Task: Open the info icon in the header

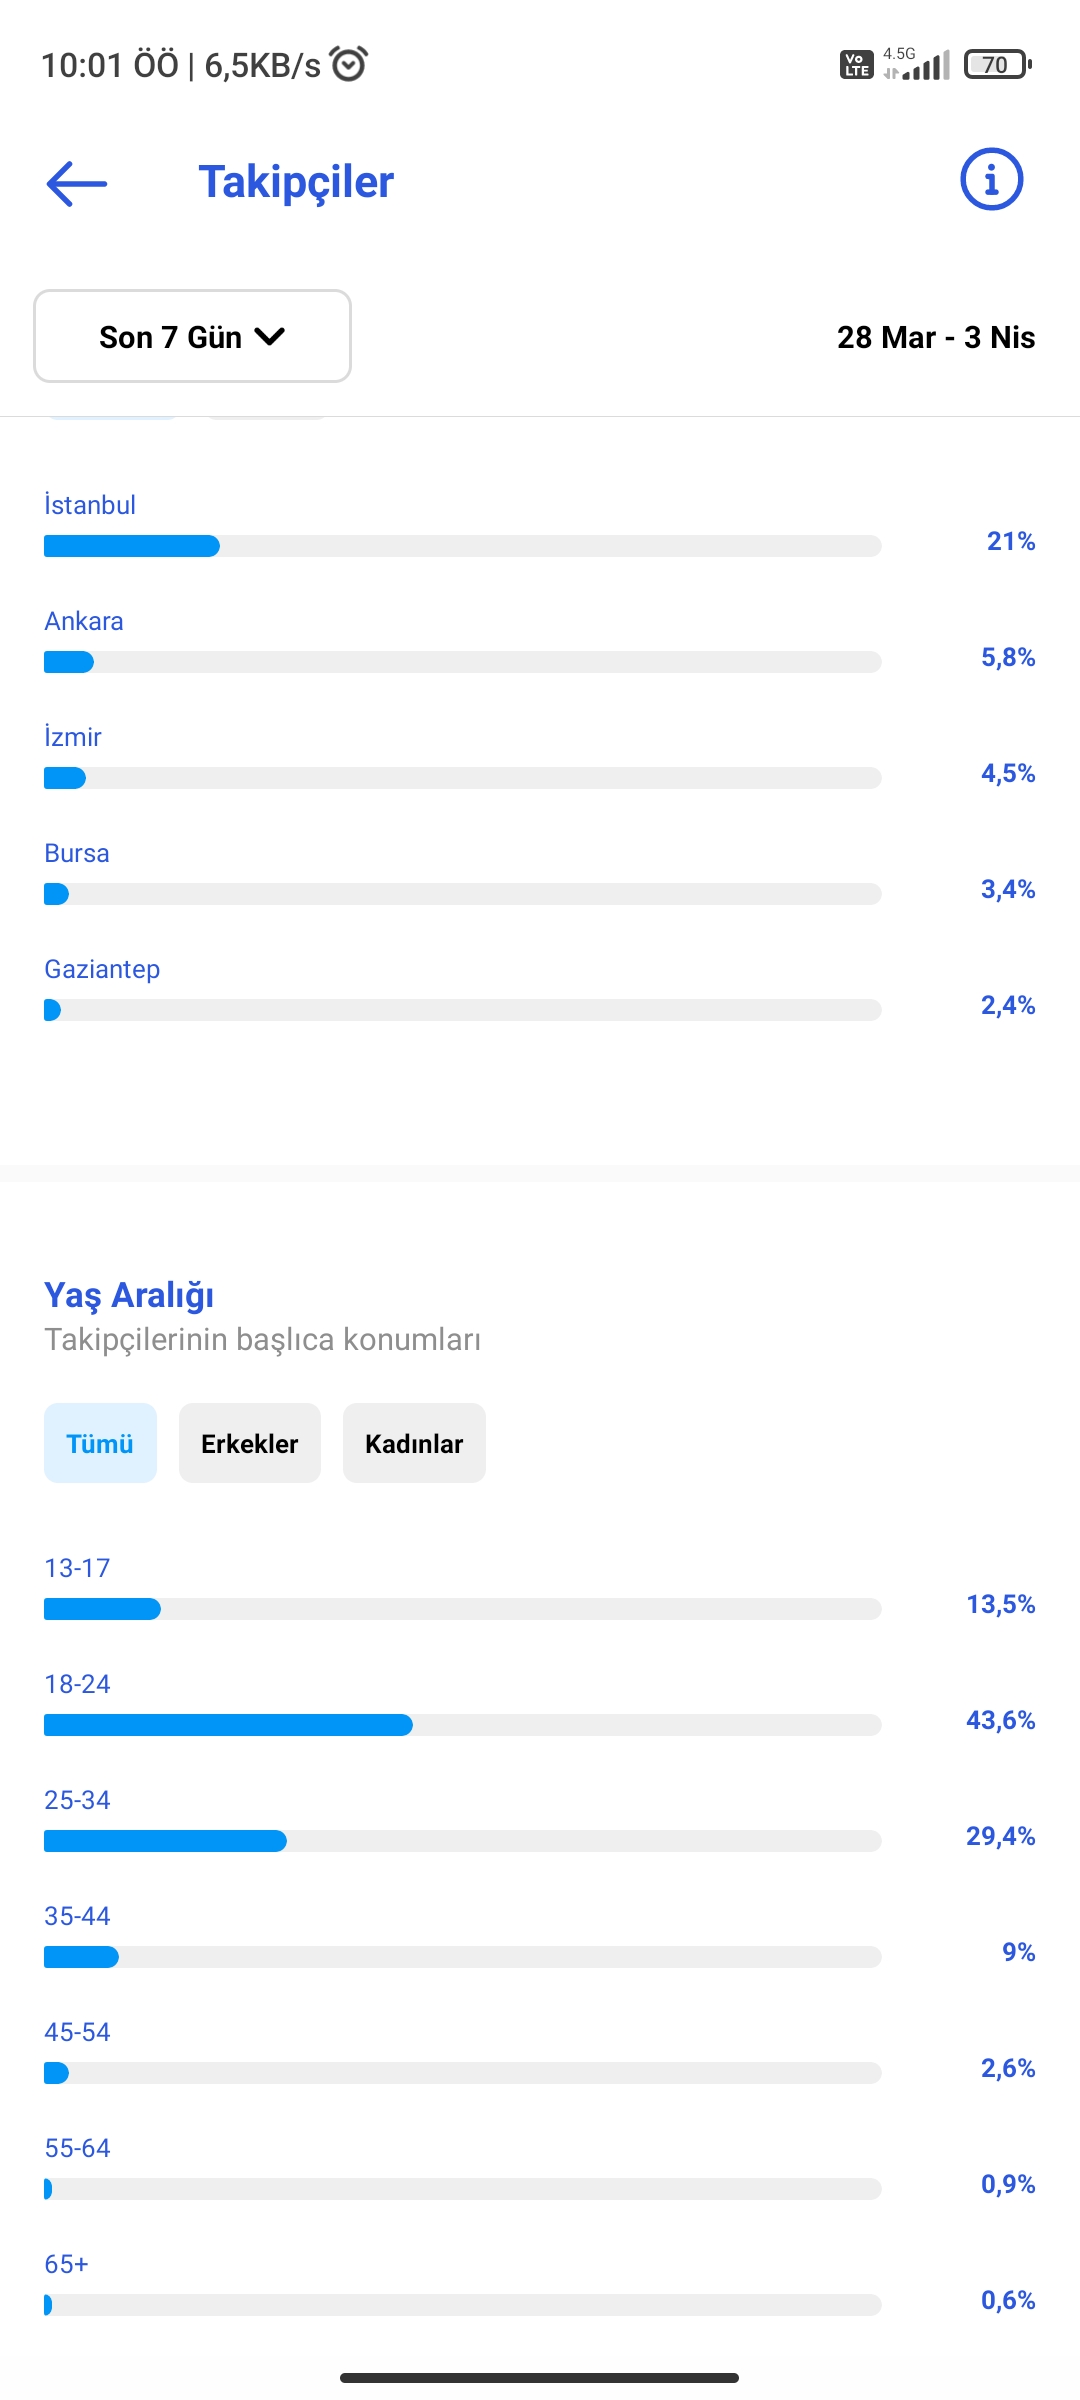Action: [991, 180]
